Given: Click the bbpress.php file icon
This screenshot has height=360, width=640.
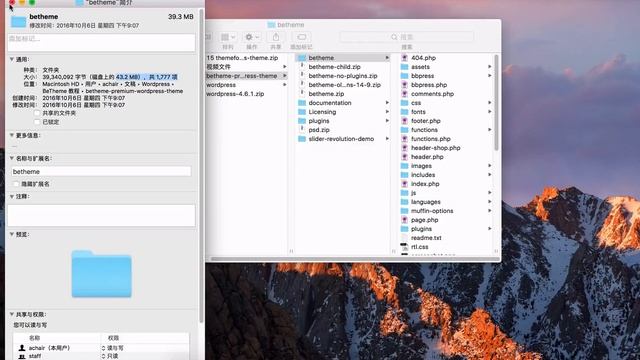Looking at the screenshot, I should click(404, 85).
